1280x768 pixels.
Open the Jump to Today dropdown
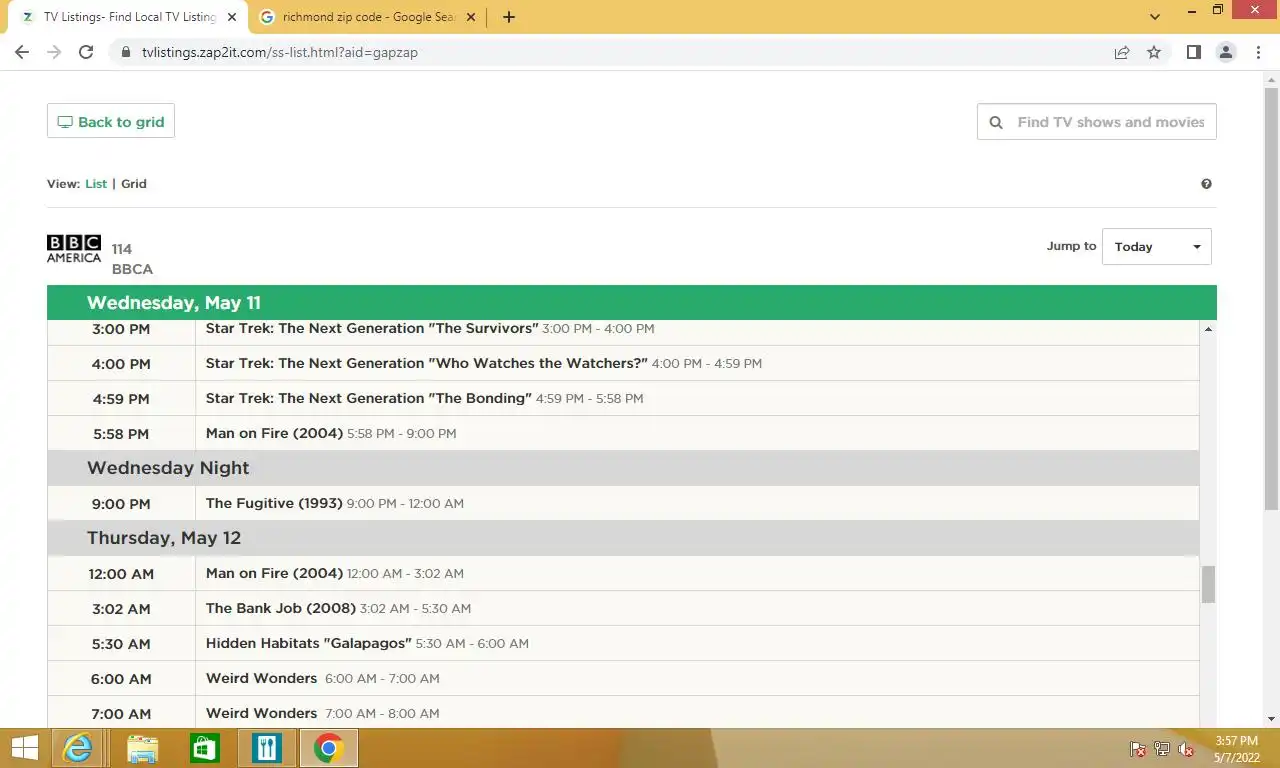click(1157, 247)
